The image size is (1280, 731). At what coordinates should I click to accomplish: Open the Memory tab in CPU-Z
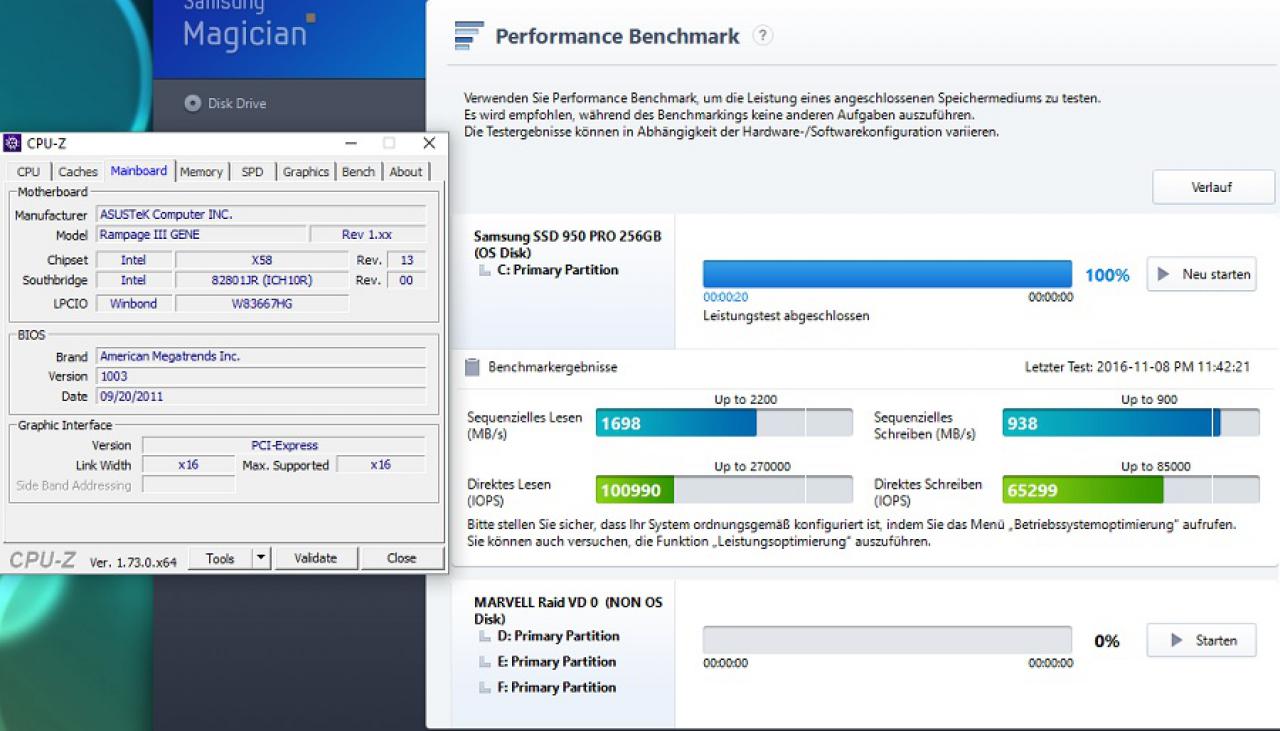[x=201, y=172]
